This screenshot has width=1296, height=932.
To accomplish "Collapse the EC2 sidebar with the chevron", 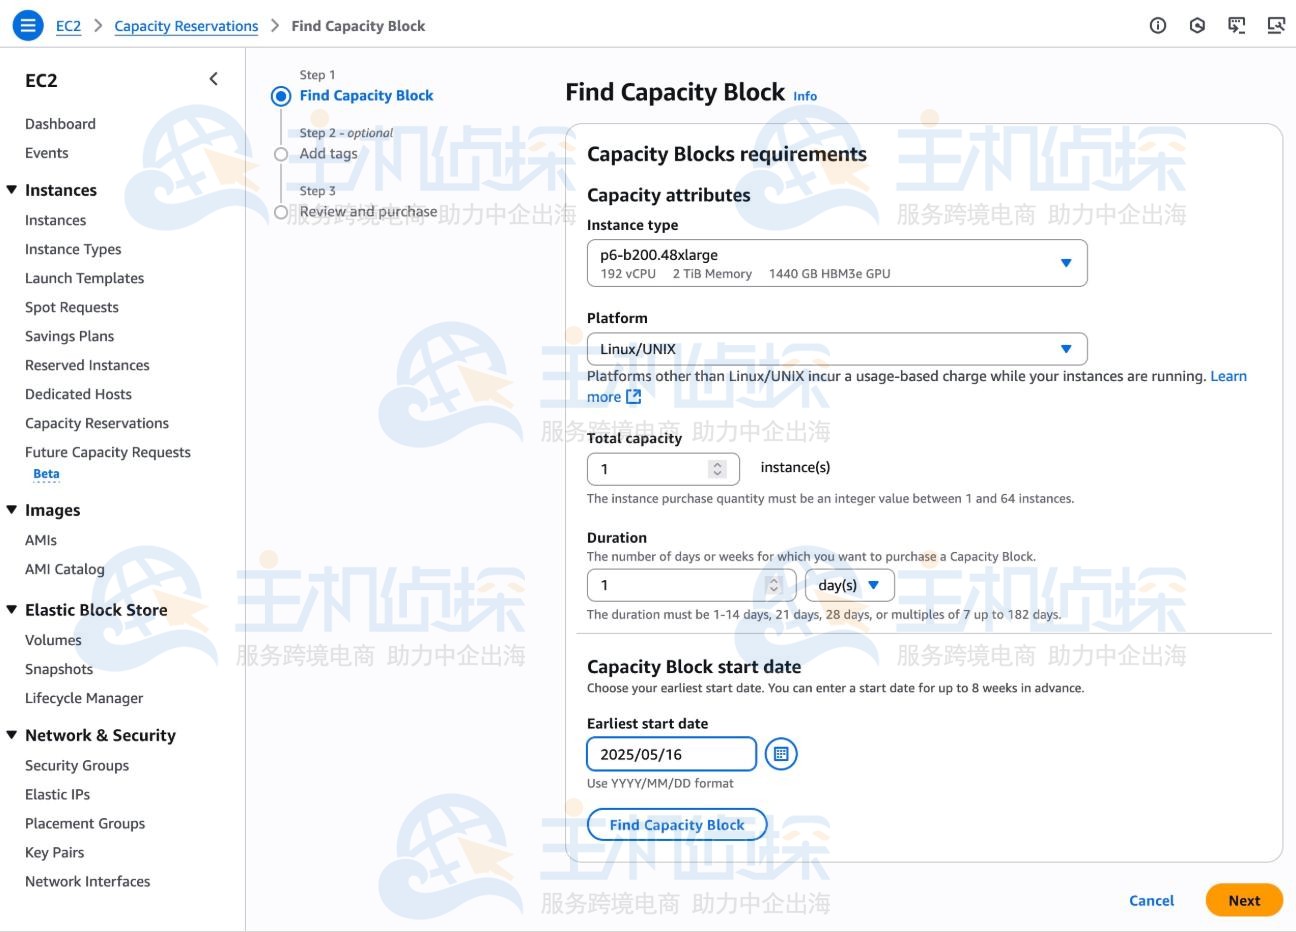I will pos(212,78).
